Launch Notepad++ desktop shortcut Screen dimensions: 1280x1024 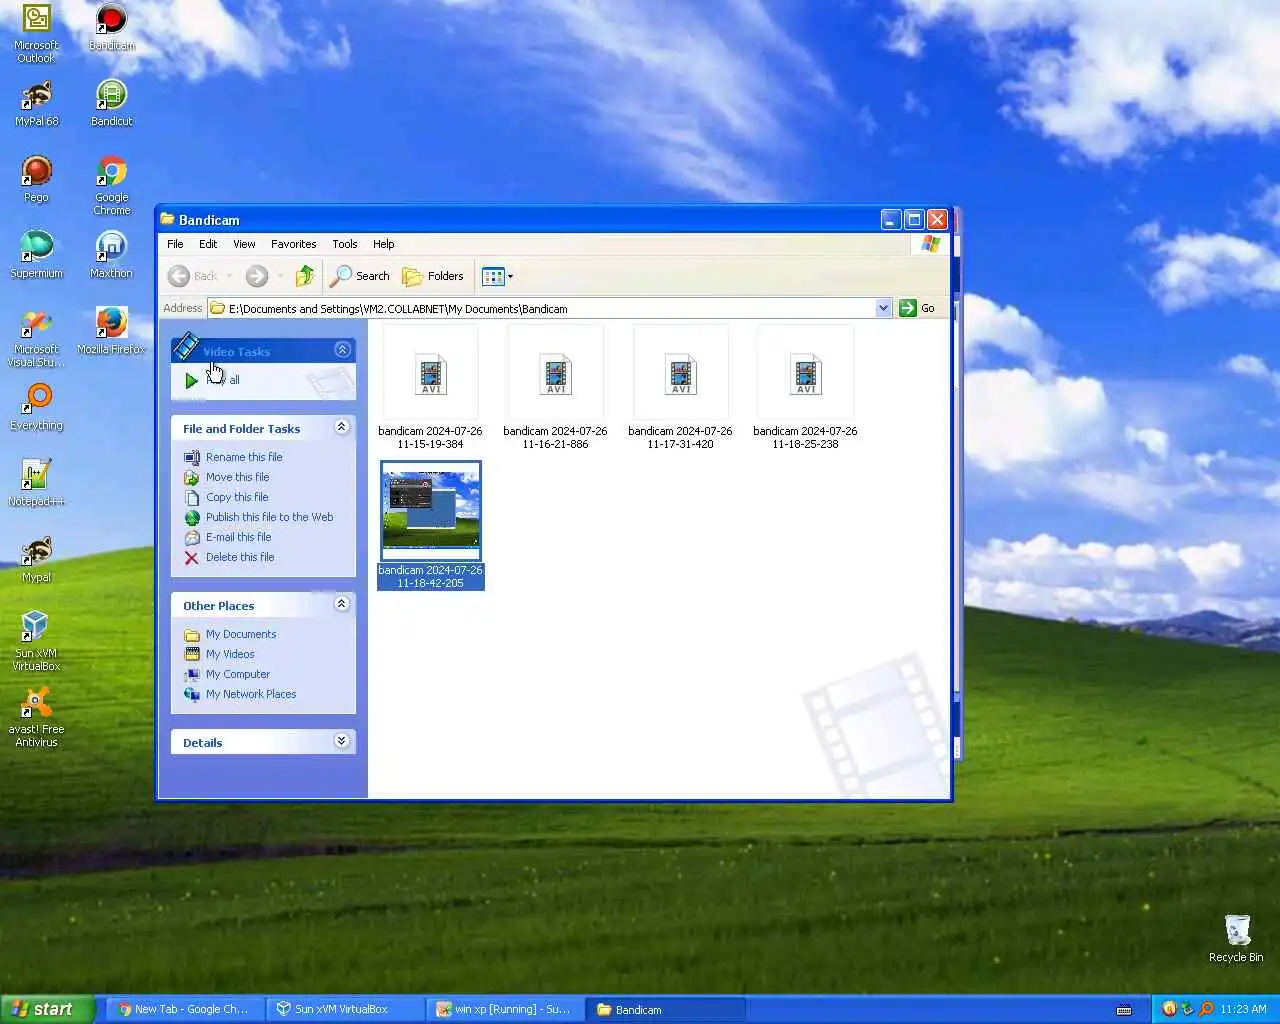[x=36, y=484]
